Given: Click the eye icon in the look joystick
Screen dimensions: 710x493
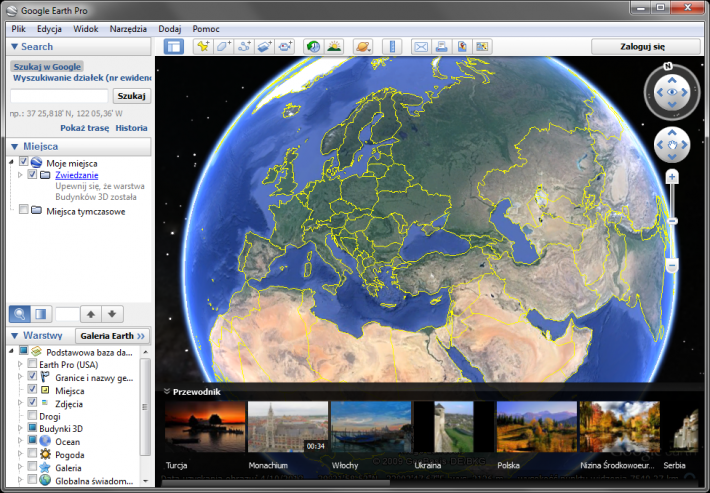Looking at the screenshot, I should pos(672,92).
